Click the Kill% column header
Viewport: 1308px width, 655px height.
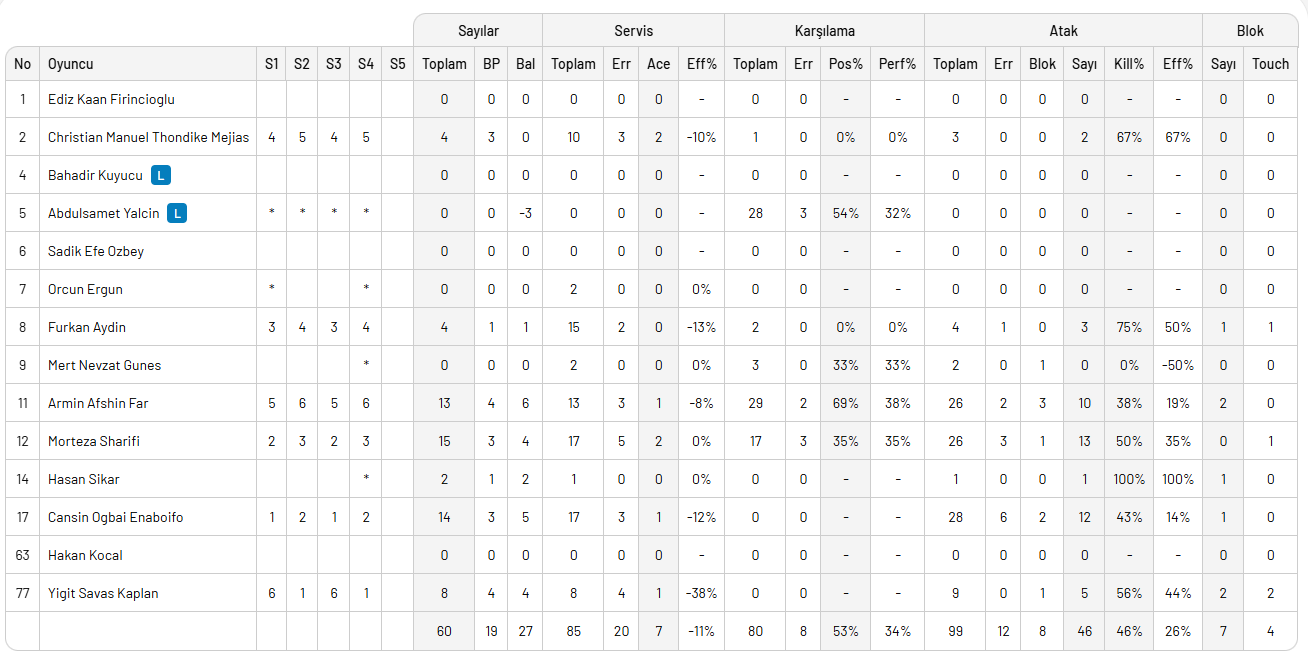[x=1128, y=64]
